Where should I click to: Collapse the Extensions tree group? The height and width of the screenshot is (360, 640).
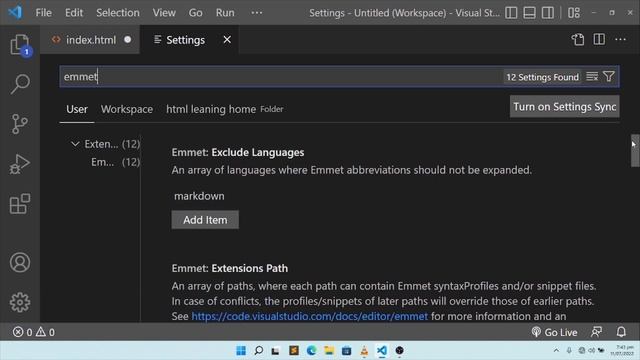coord(75,144)
